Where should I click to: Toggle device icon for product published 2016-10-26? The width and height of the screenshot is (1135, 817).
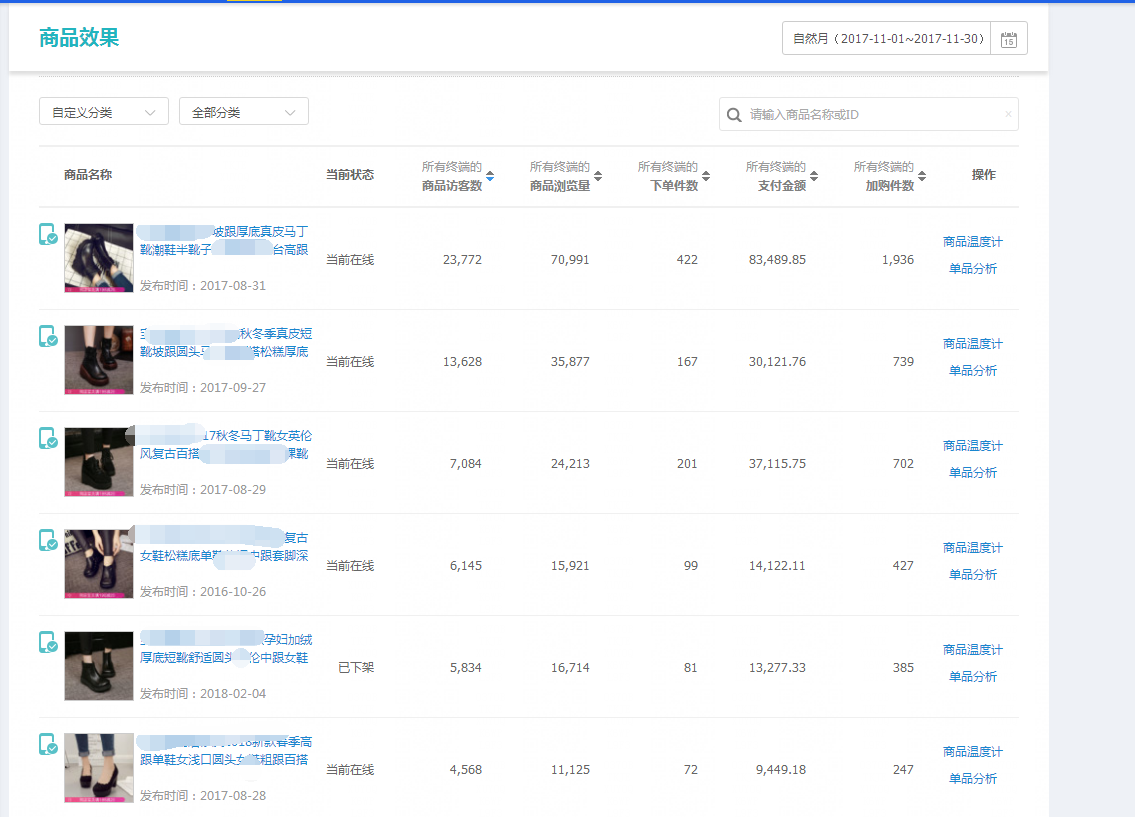coord(47,541)
